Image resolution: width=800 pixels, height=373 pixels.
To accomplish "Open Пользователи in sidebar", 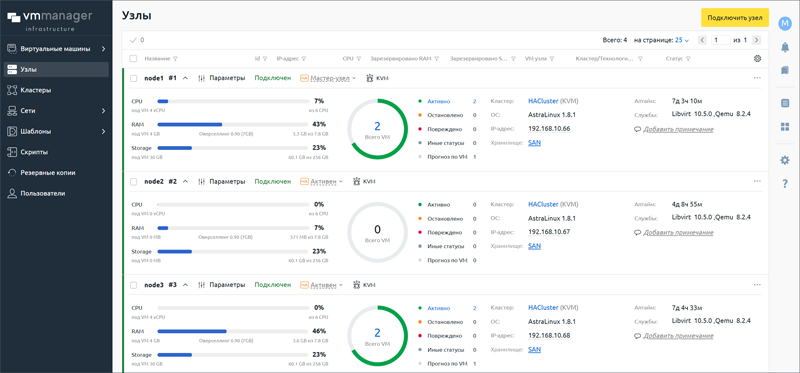I will tap(56, 193).
